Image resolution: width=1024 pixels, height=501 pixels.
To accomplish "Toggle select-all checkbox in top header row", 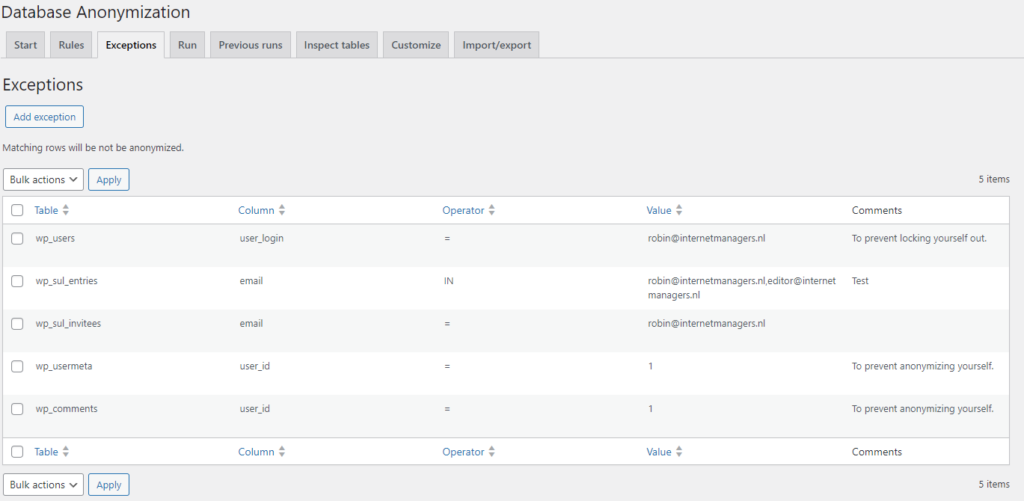I will coord(17,211).
